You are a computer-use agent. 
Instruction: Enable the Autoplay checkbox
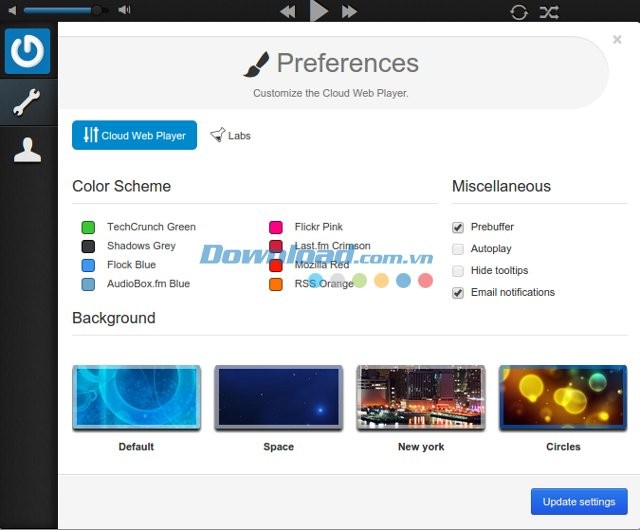pyautogui.click(x=458, y=249)
